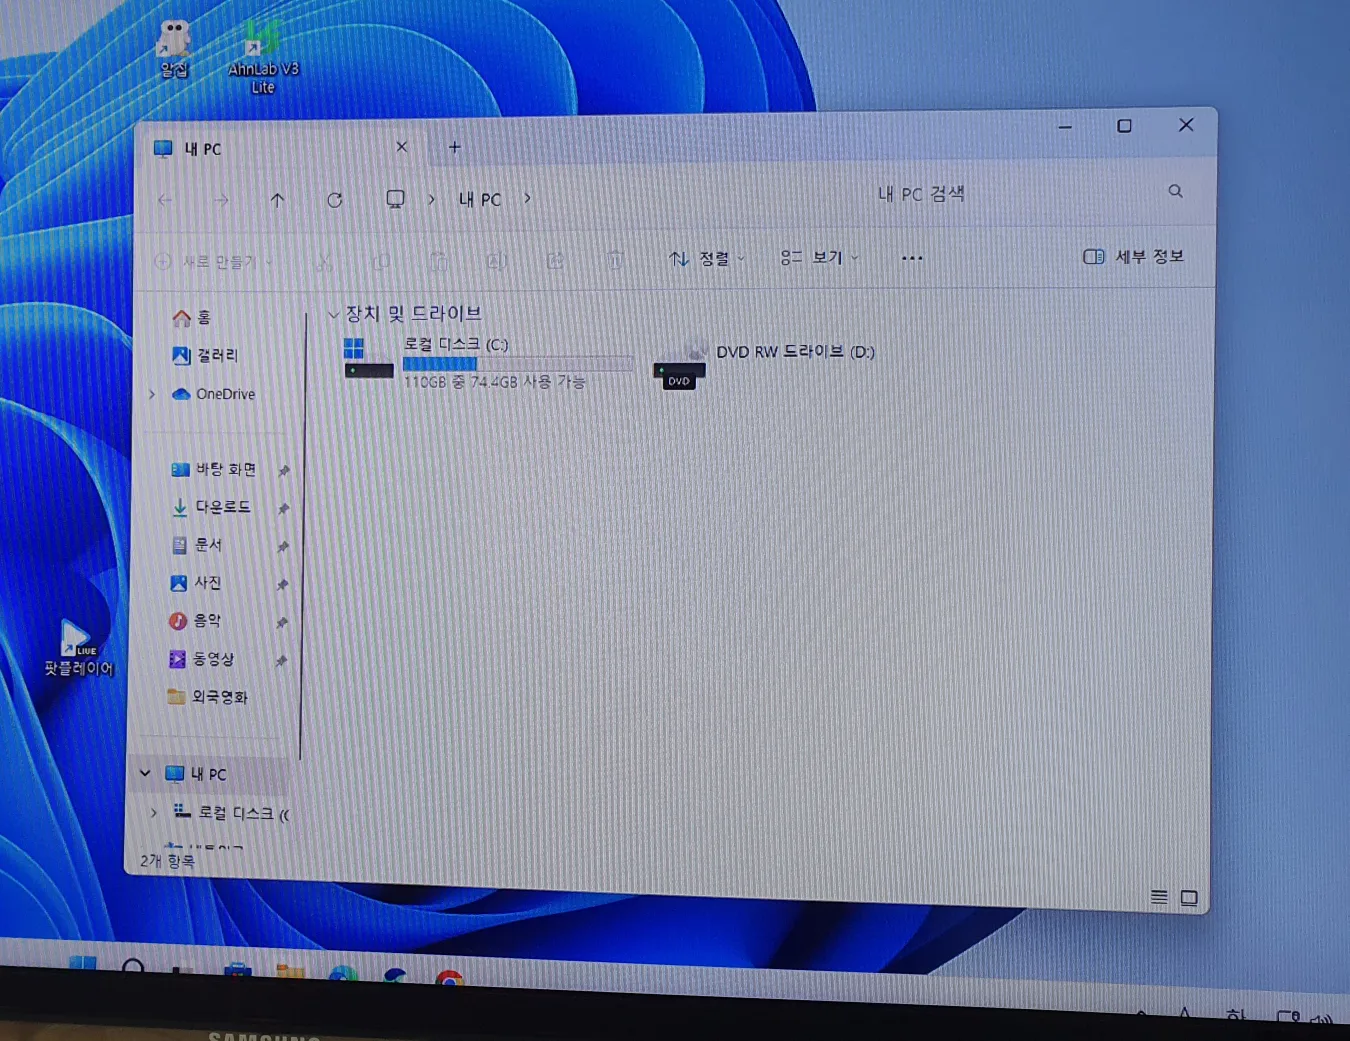Select the 팟플레이어 desktop shortcut

[x=79, y=648]
